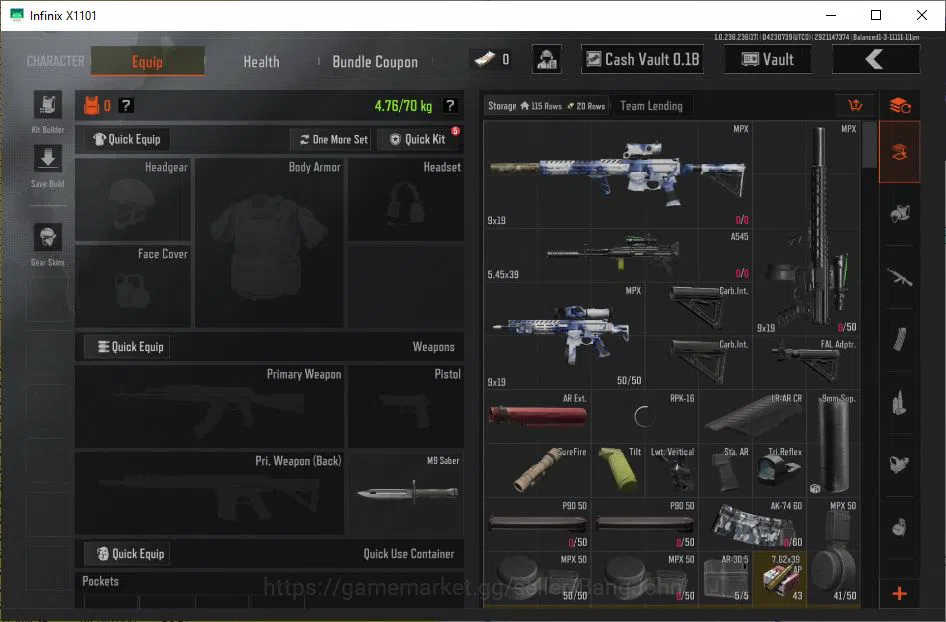The height and width of the screenshot is (622, 946).
Task: Select the Headset equipment slot
Action: 406,199
